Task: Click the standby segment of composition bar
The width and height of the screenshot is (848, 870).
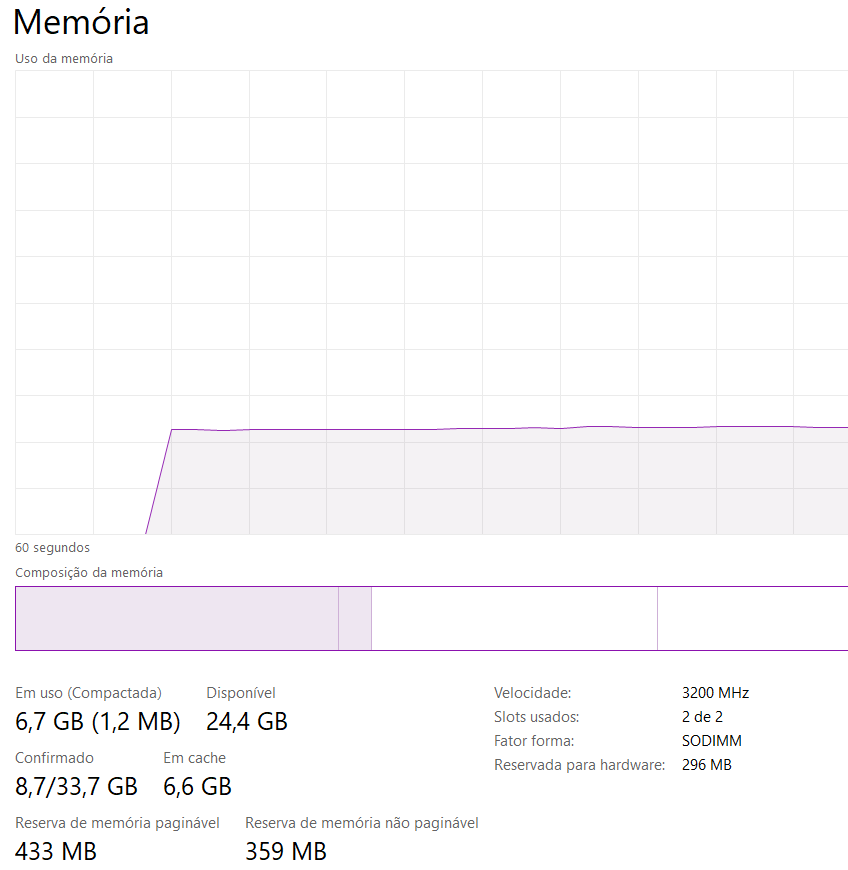Action: (514, 618)
